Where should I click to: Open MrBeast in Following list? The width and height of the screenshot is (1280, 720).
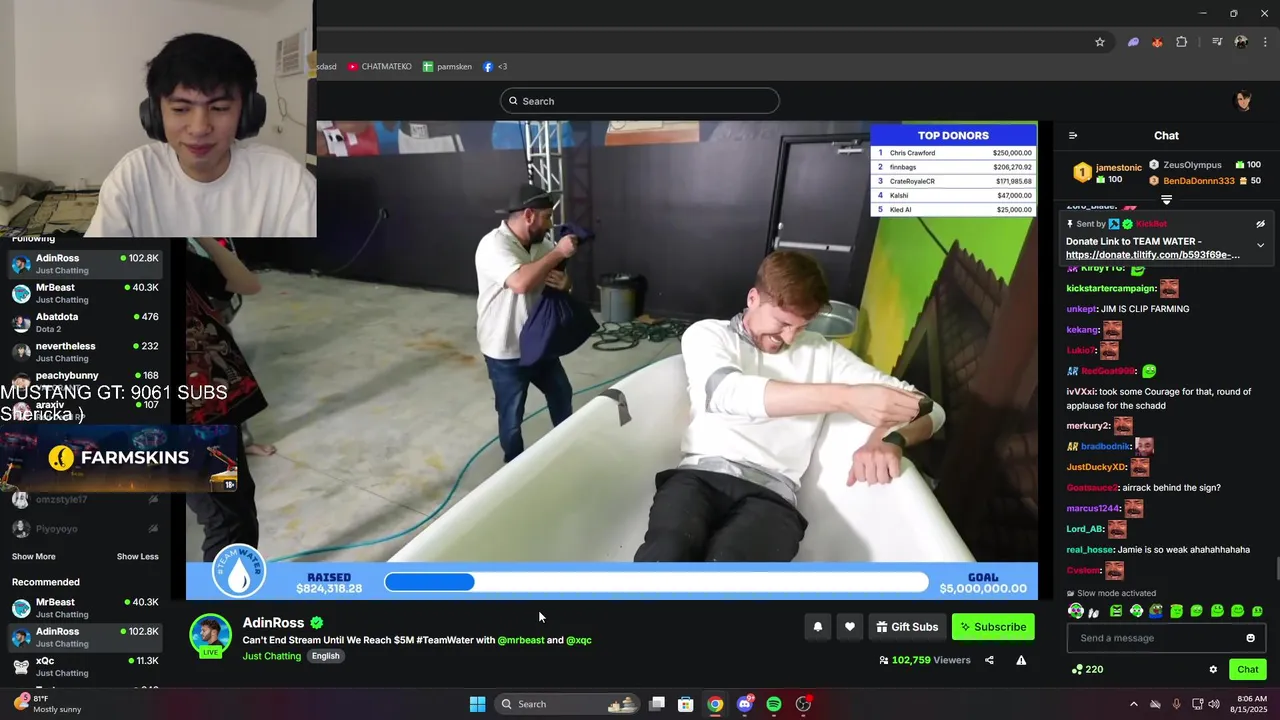(x=84, y=293)
